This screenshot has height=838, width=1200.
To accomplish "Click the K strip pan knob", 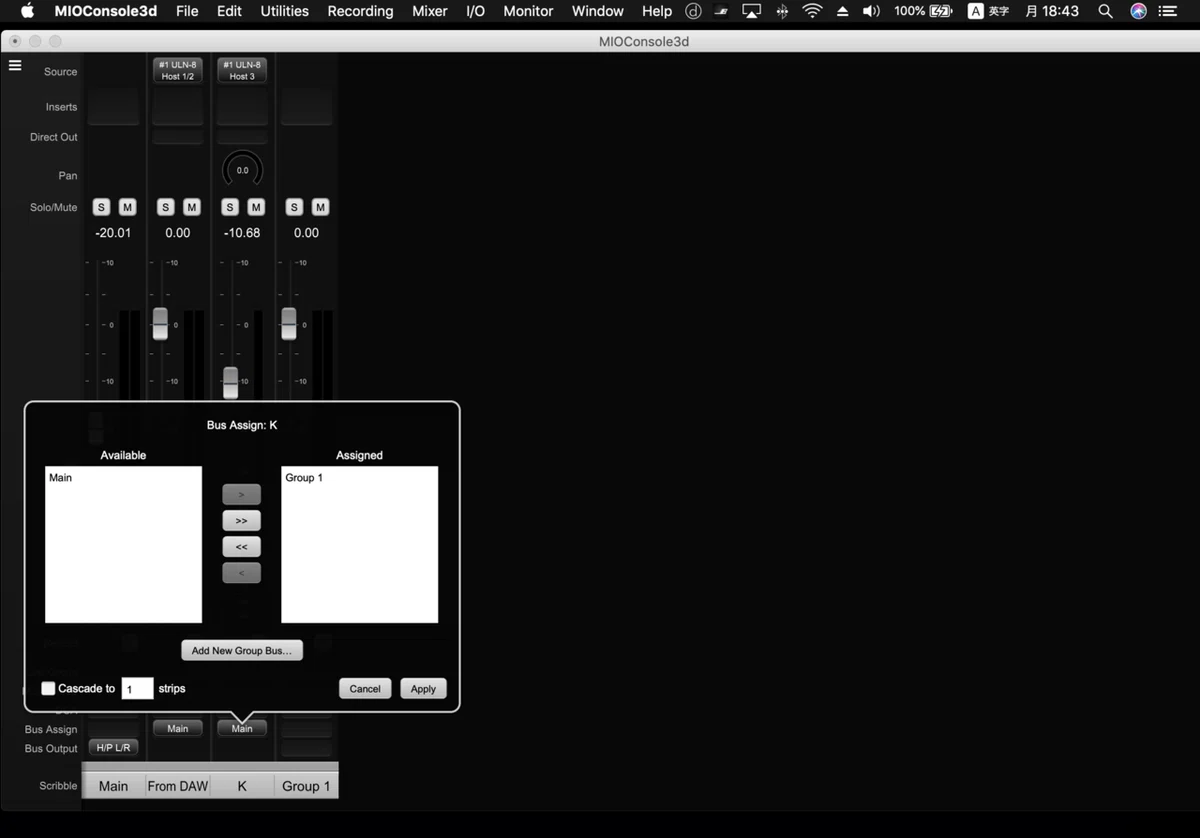I will coord(242,170).
